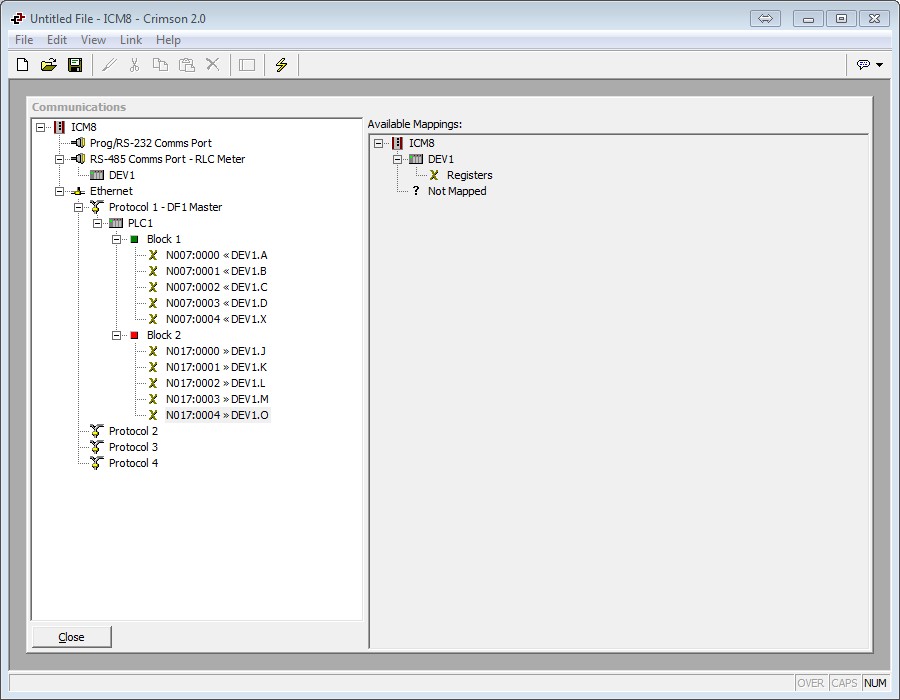Screen dimensions: 900x700
Task: Collapse the Block 2 node
Action: click(116, 336)
